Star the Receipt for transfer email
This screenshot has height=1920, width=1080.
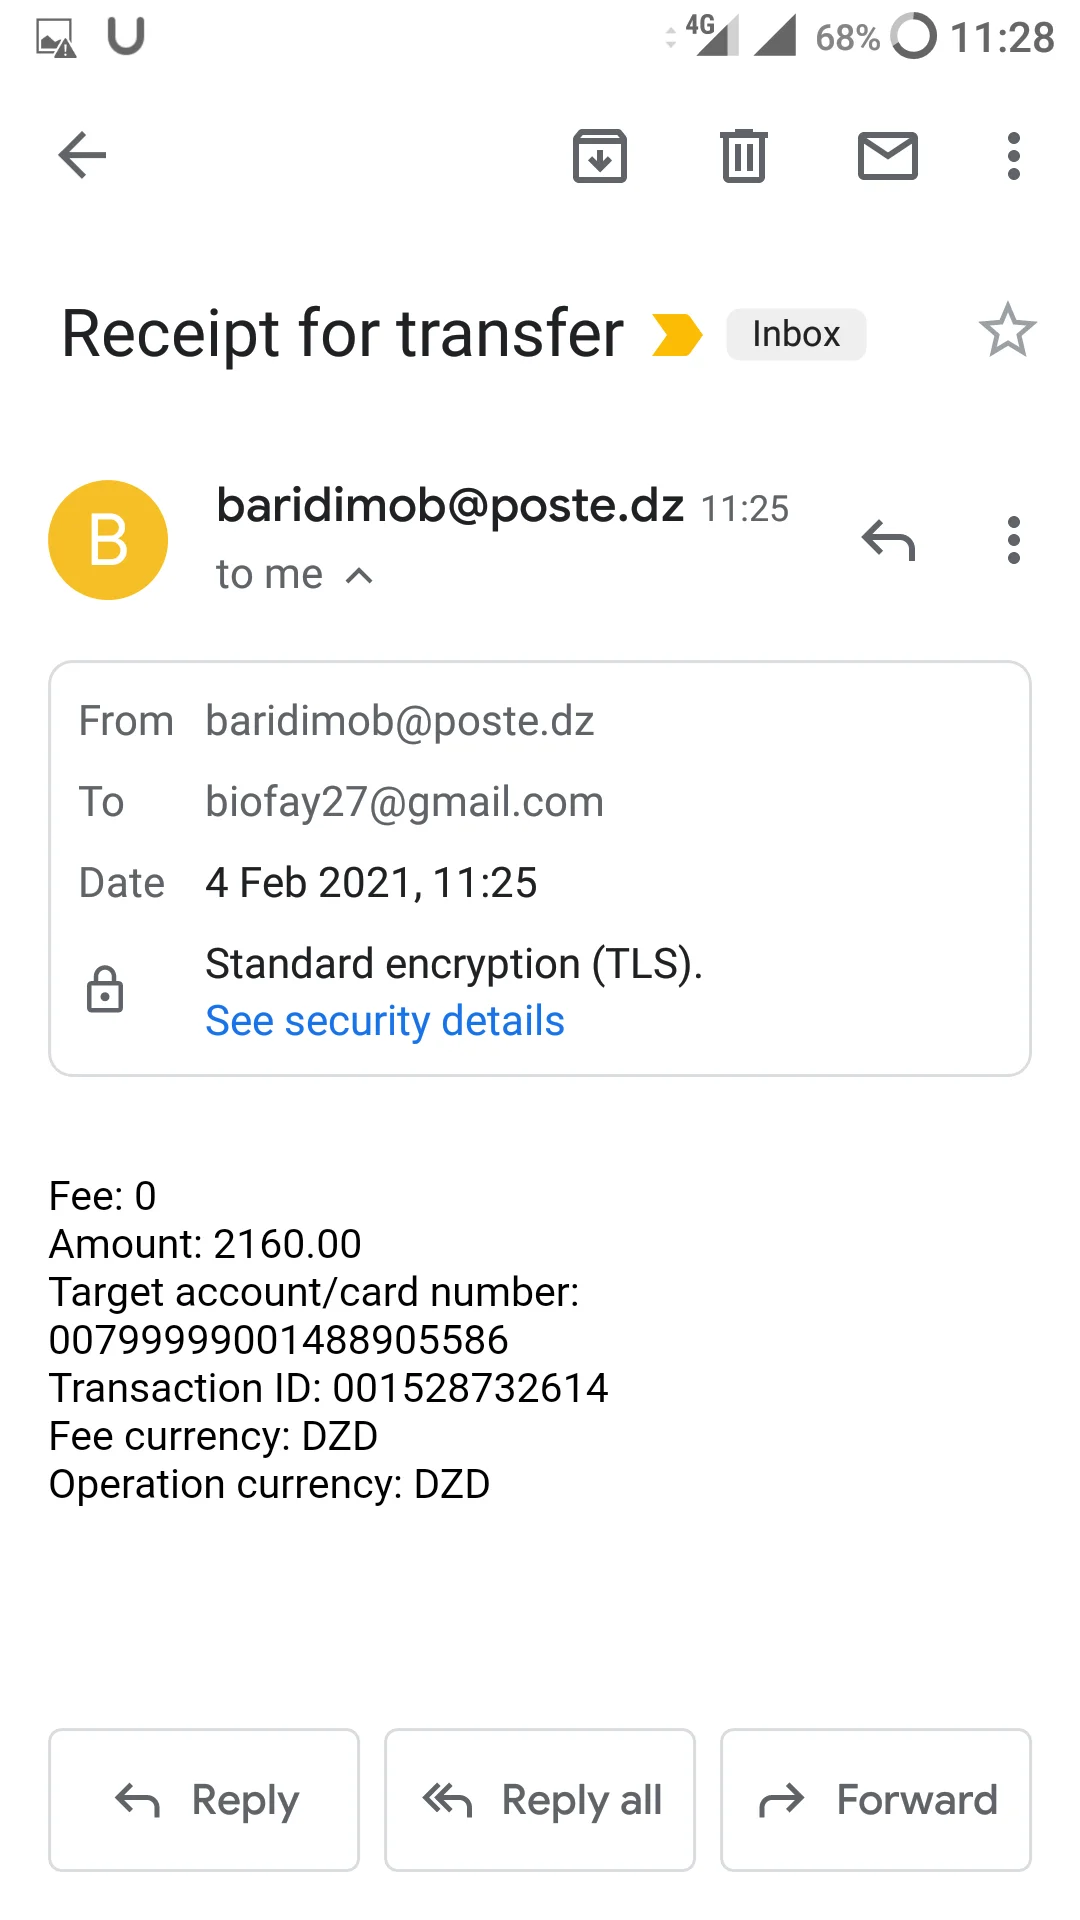click(x=1007, y=331)
